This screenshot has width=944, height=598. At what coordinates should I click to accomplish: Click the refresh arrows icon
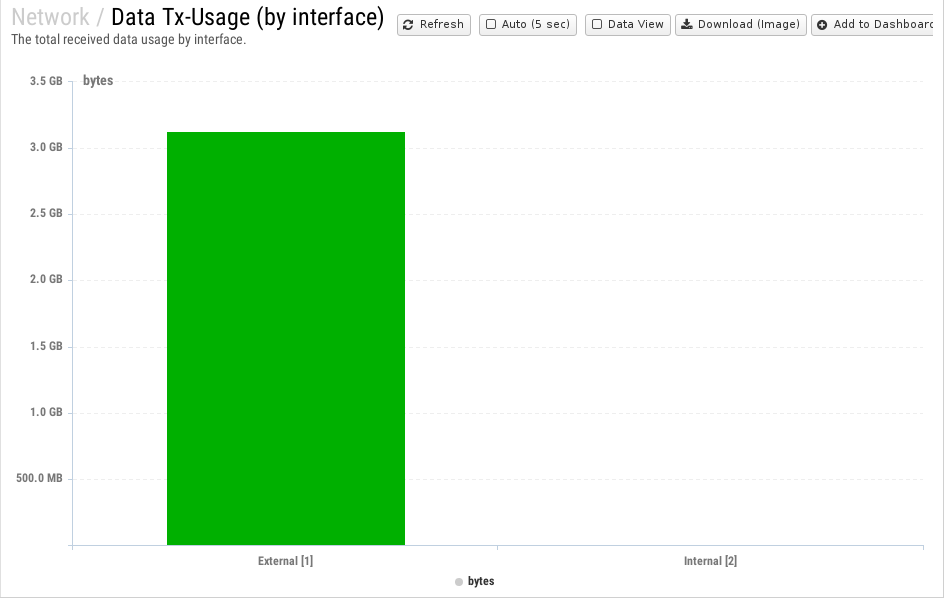pyautogui.click(x=408, y=25)
